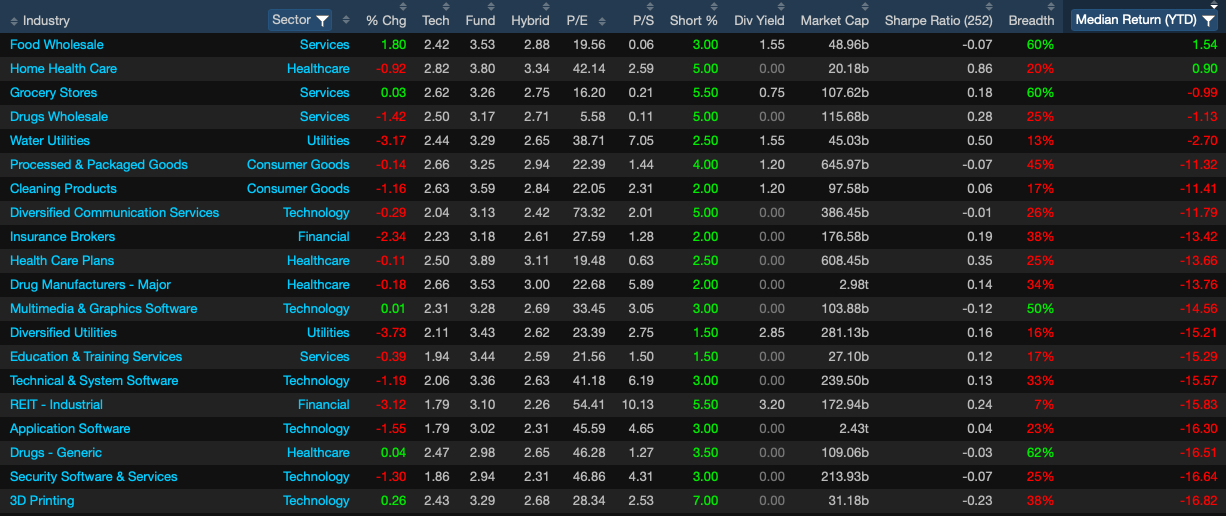Open the Cleaning Products industry link

63,189
